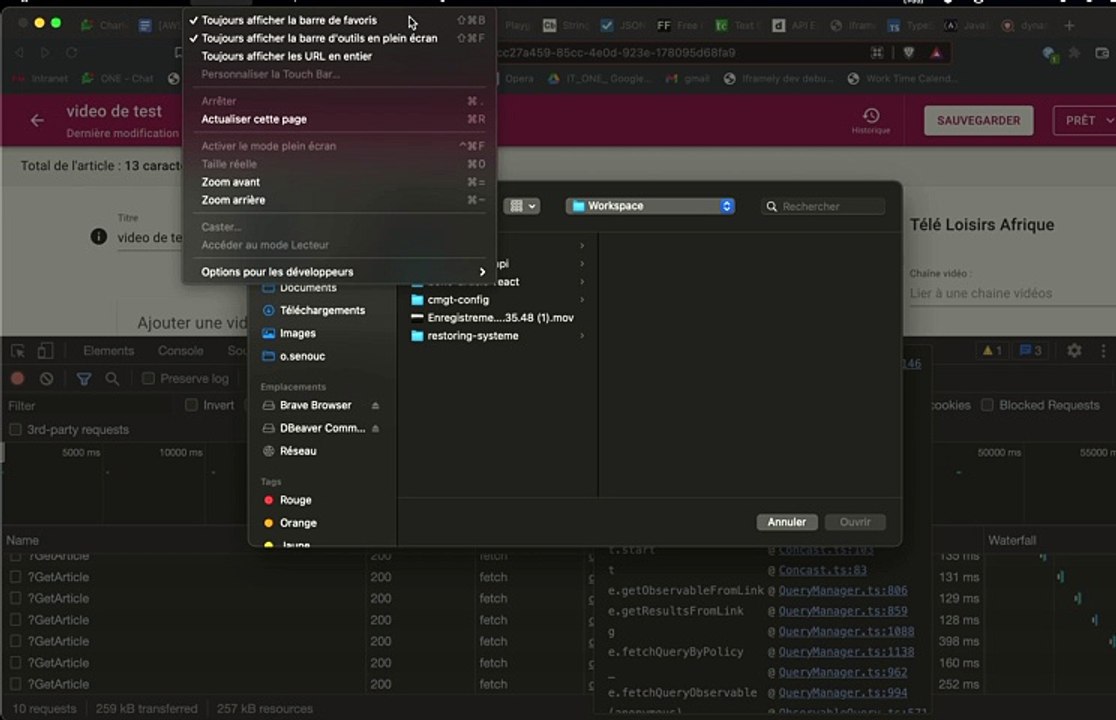
Task: Click the Lier à une chaine vidéos field
Action: (x=1011, y=293)
